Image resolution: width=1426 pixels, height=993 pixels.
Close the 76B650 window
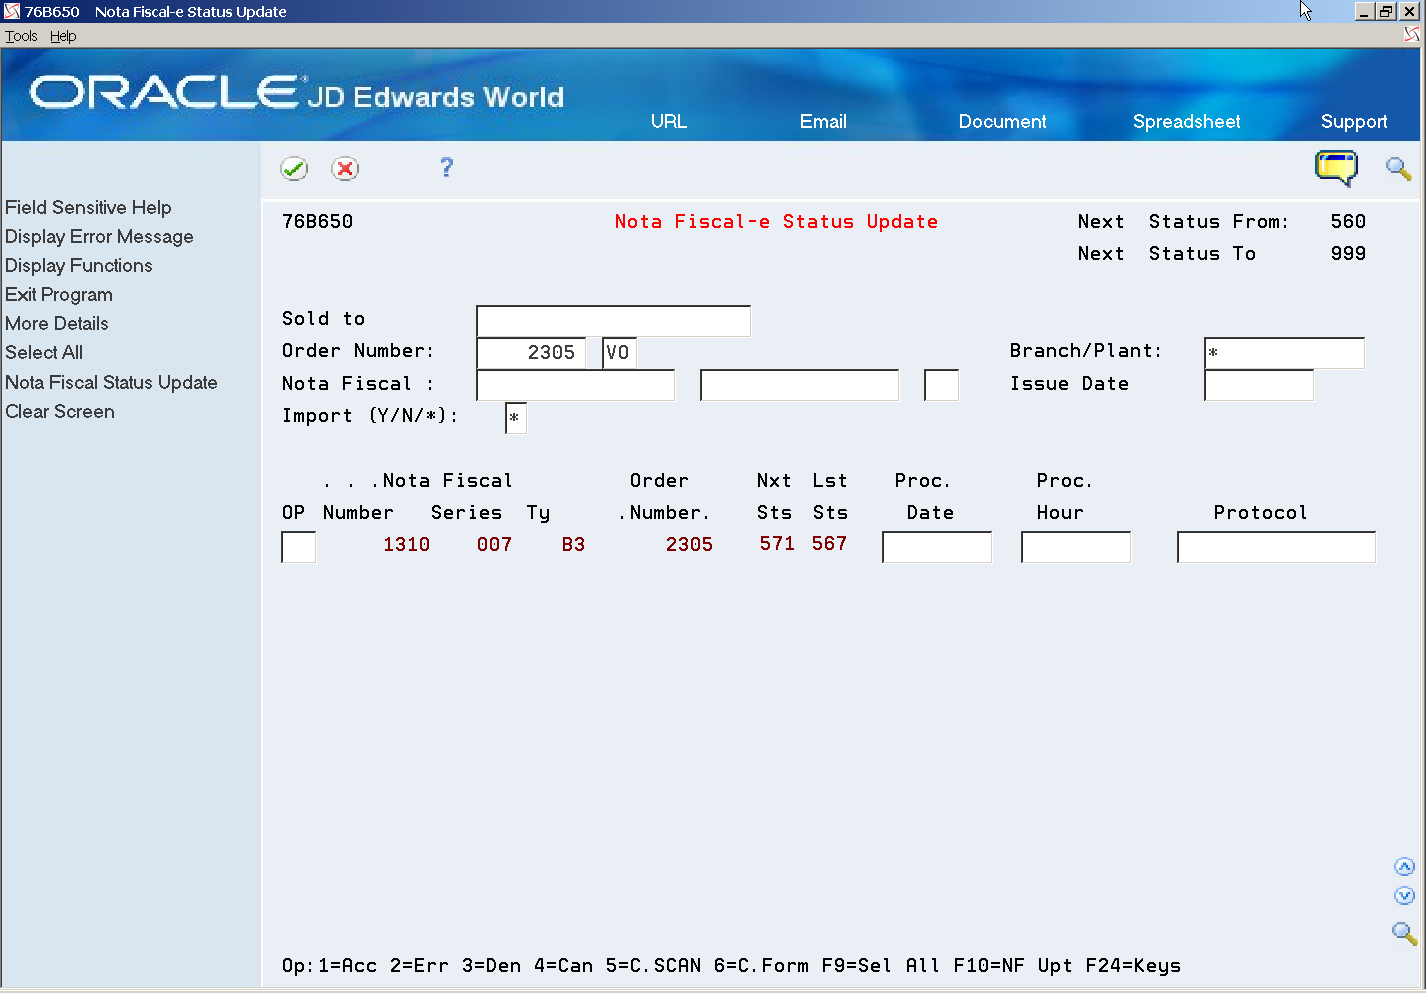coord(1408,11)
